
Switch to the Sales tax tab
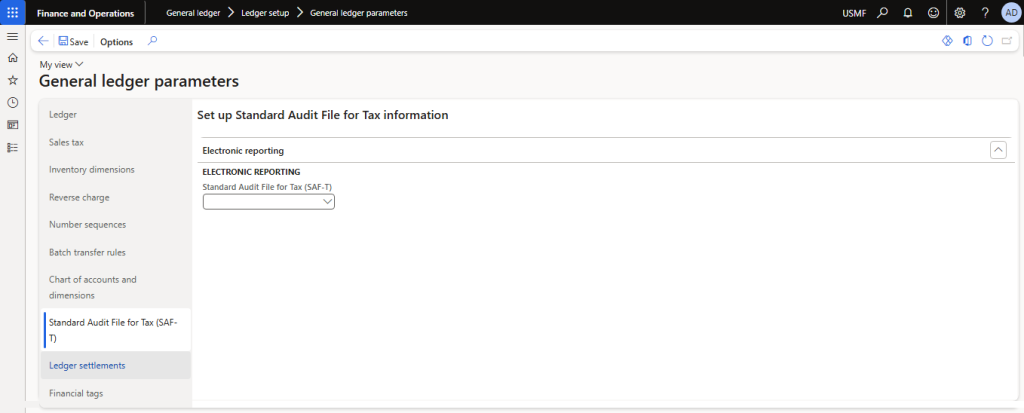coord(66,142)
